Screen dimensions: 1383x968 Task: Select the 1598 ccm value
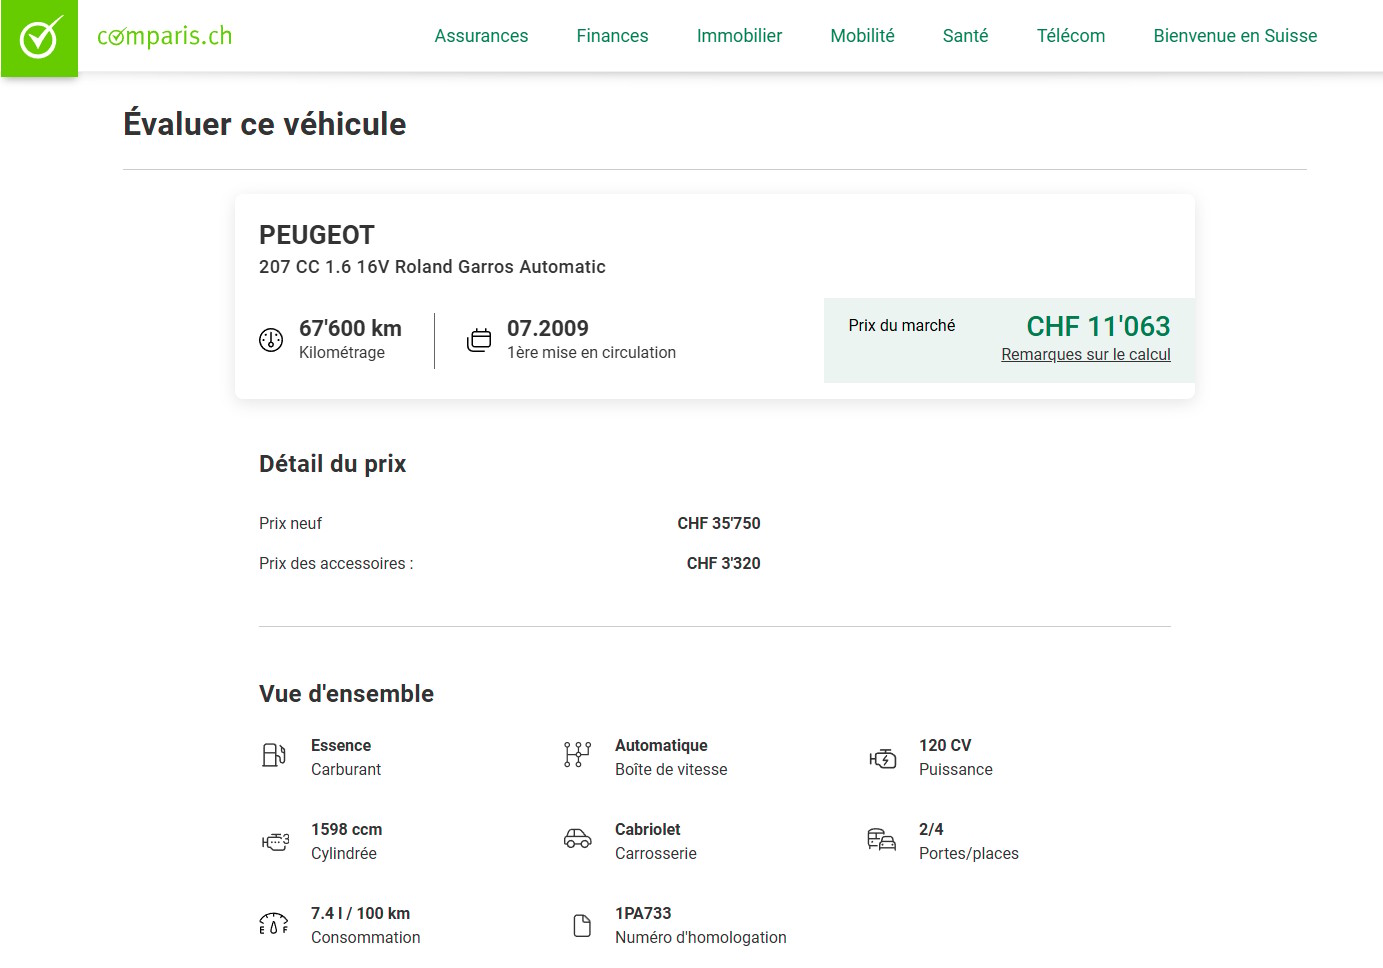pyautogui.click(x=347, y=829)
